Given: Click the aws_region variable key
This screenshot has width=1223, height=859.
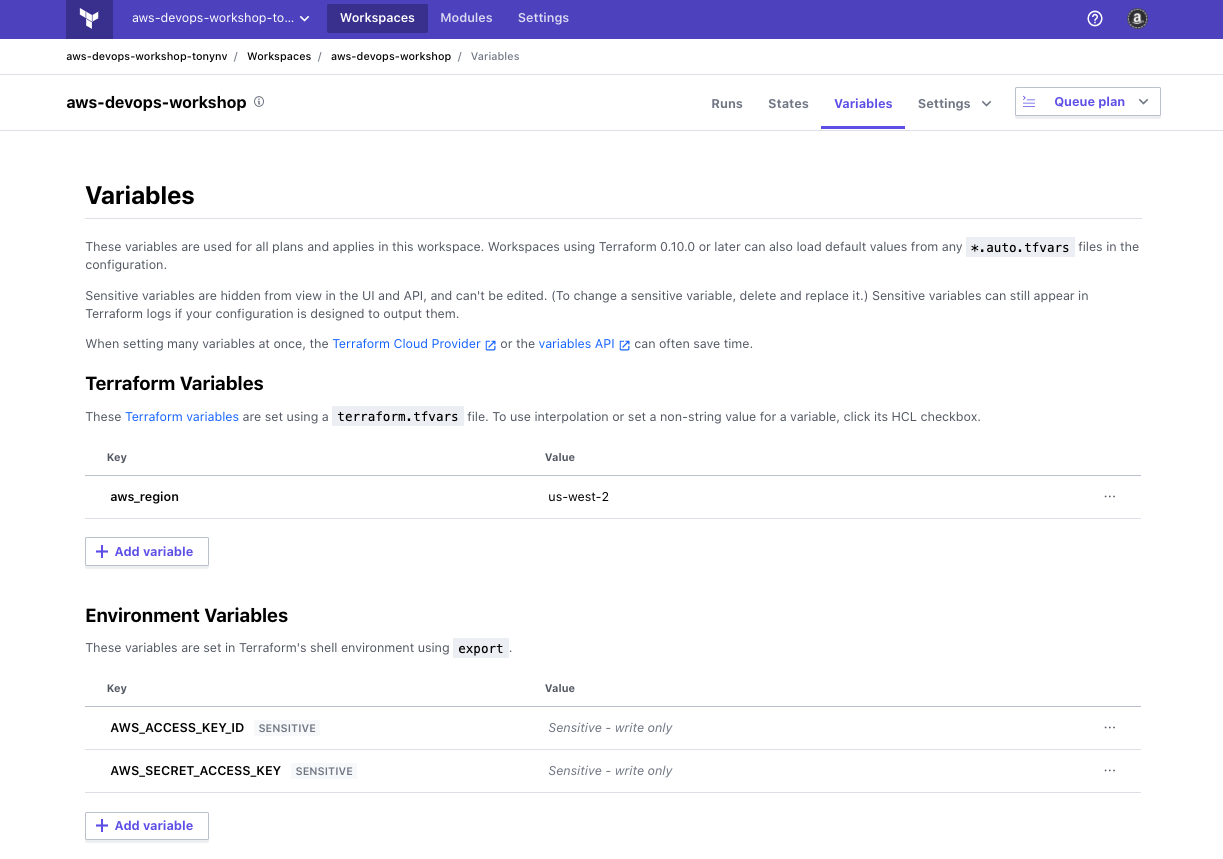Looking at the screenshot, I should (x=145, y=497).
